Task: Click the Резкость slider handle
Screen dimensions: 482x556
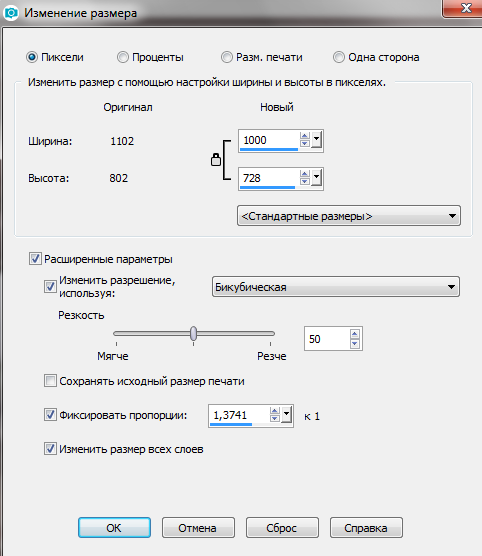Action: click(x=193, y=333)
